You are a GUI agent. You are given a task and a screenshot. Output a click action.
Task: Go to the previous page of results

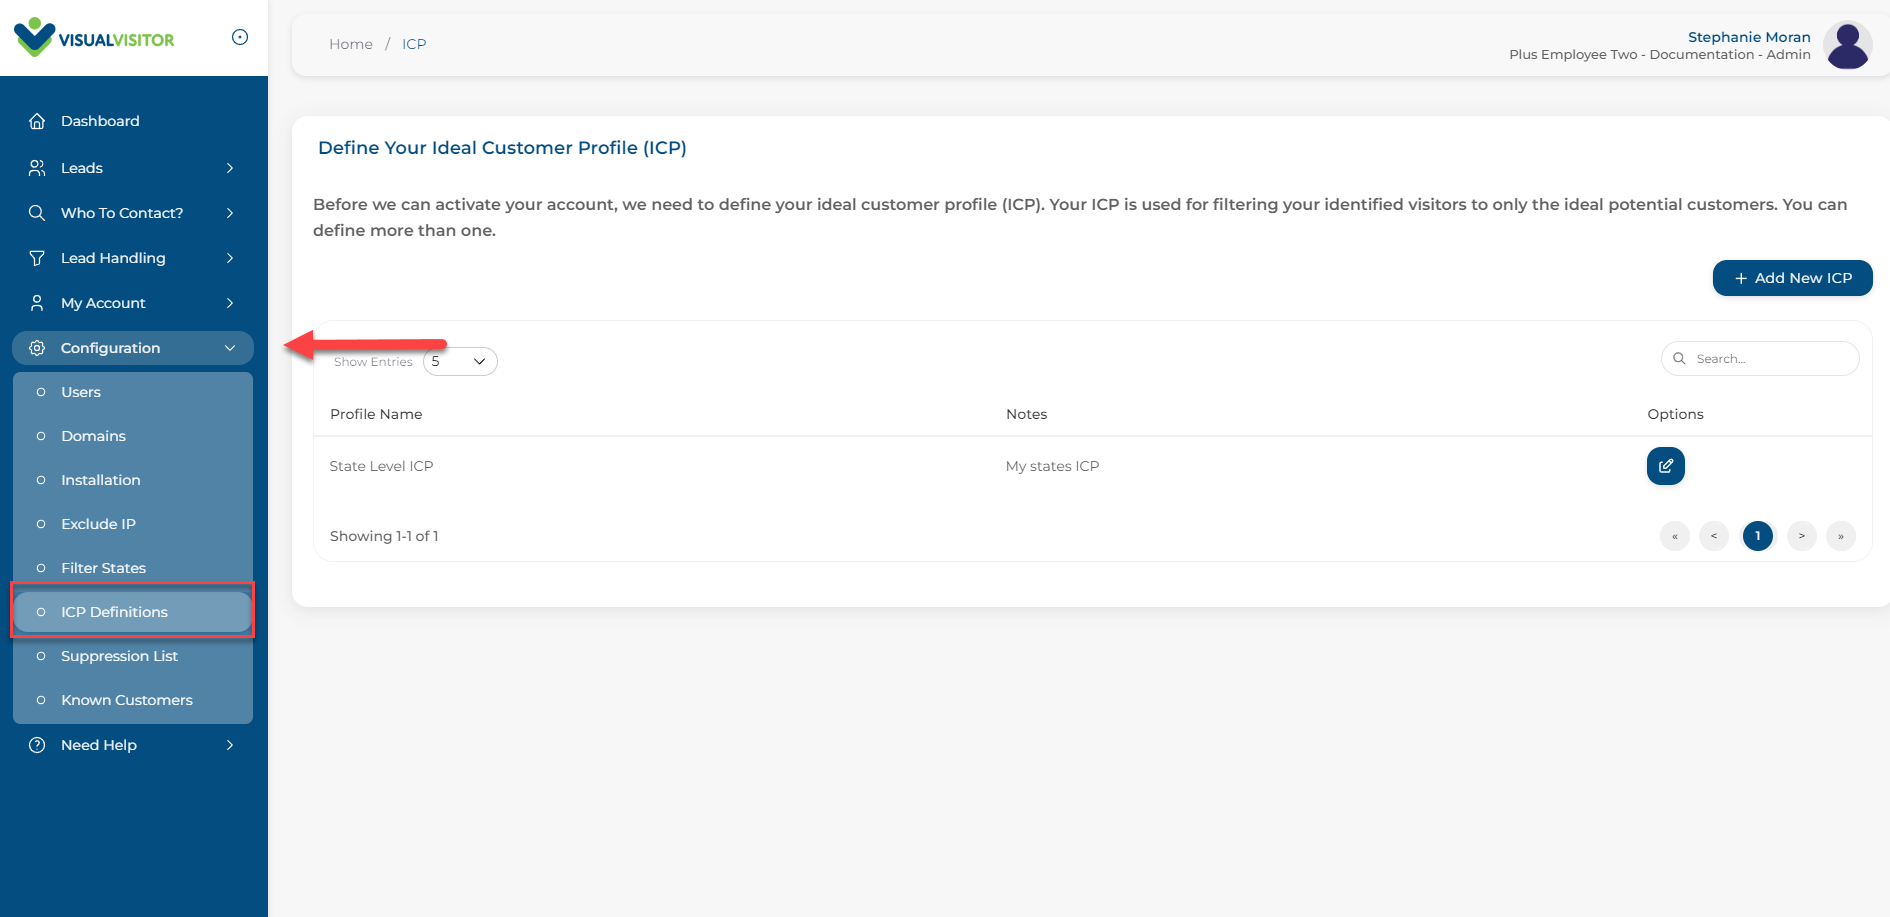[1714, 536]
